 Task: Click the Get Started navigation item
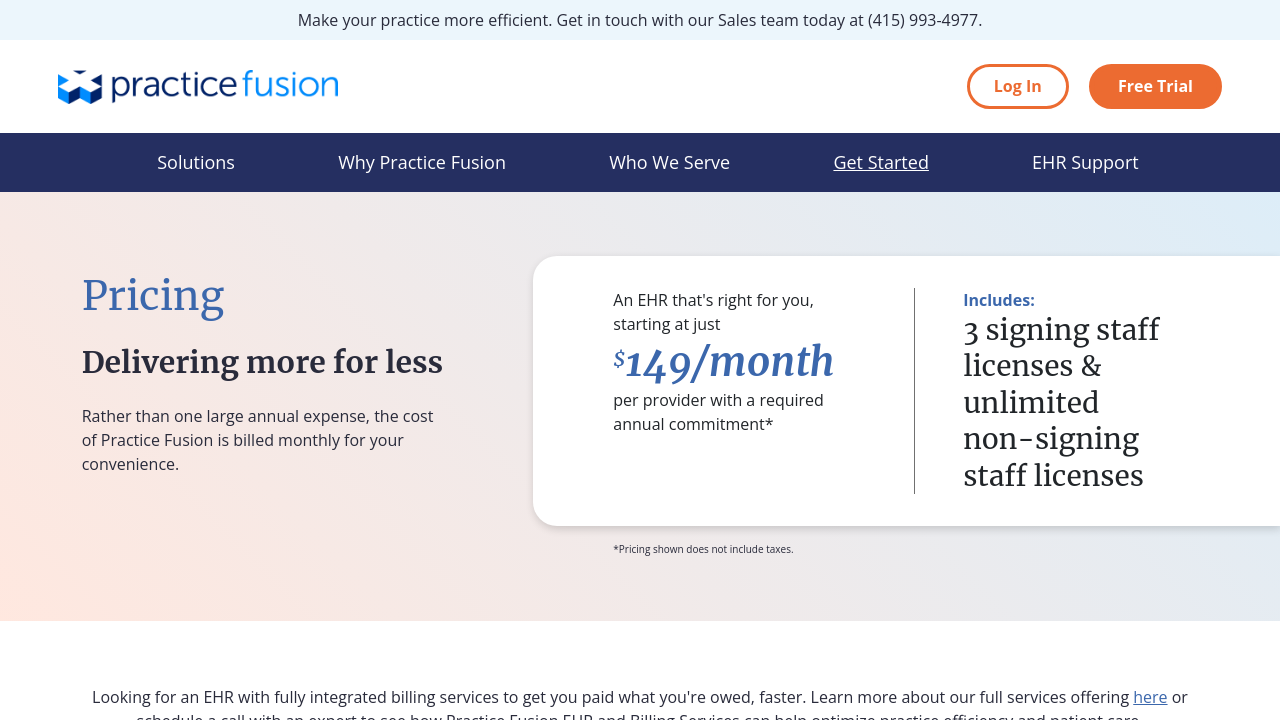(881, 162)
